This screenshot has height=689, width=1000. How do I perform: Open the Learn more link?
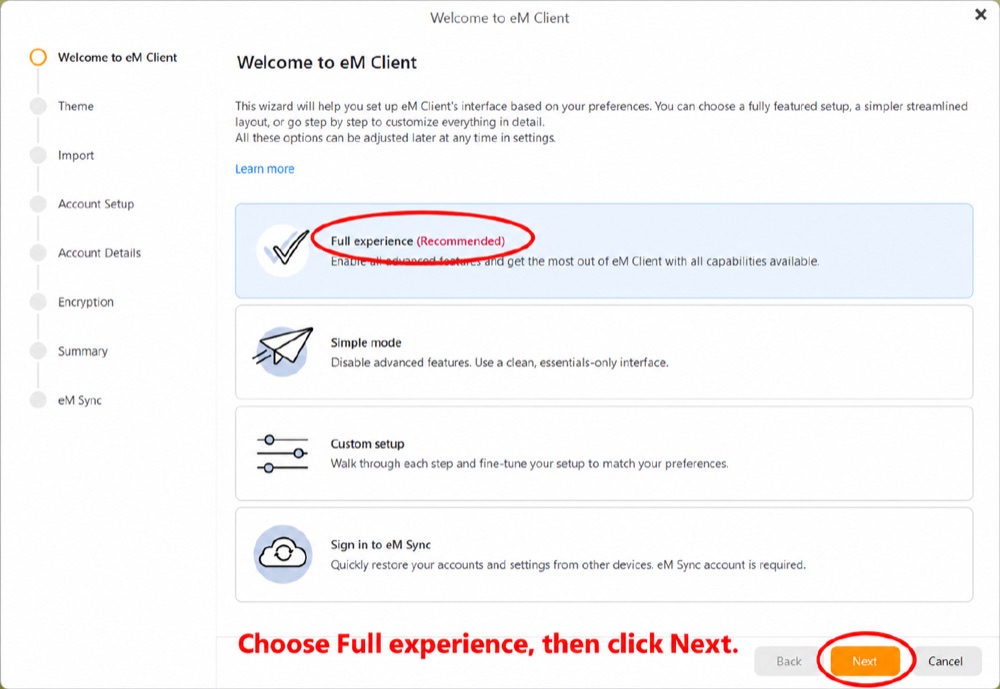[265, 169]
